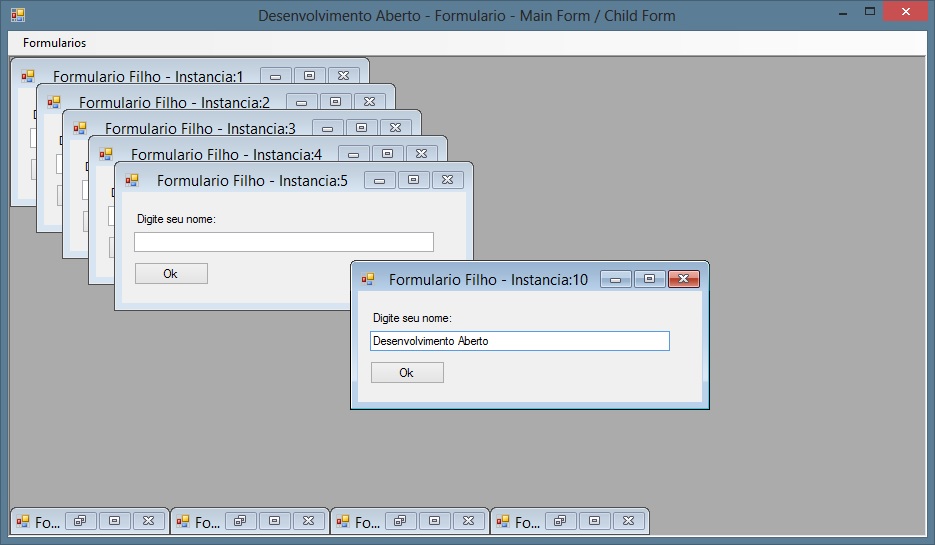Viewport: 935px width, 545px height.
Task: Restore the rightmost minimized child form
Action: coord(560,521)
